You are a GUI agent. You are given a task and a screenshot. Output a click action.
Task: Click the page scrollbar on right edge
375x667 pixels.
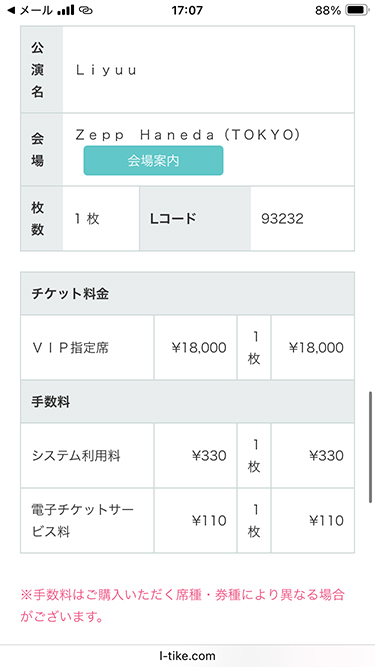[x=371, y=447]
